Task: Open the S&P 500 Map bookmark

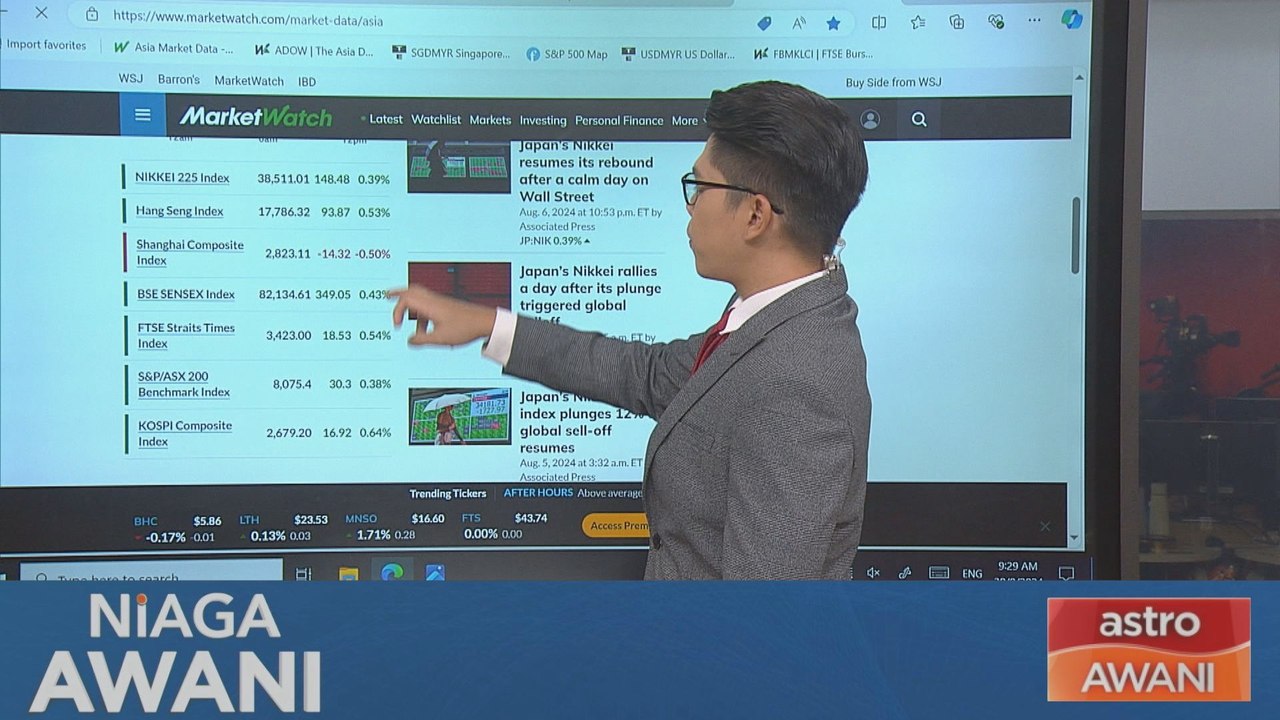Action: point(567,54)
